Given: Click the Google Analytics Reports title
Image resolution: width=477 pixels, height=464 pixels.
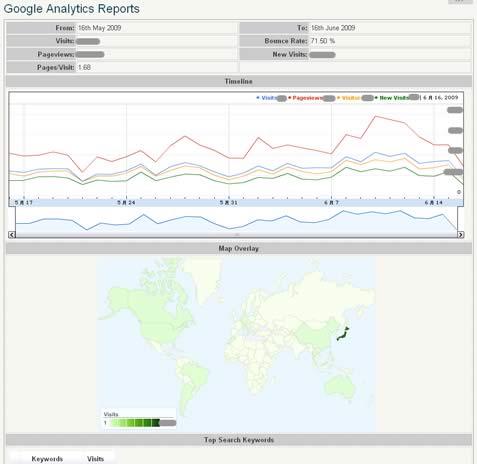Looking at the screenshot, I should click(x=71, y=9).
